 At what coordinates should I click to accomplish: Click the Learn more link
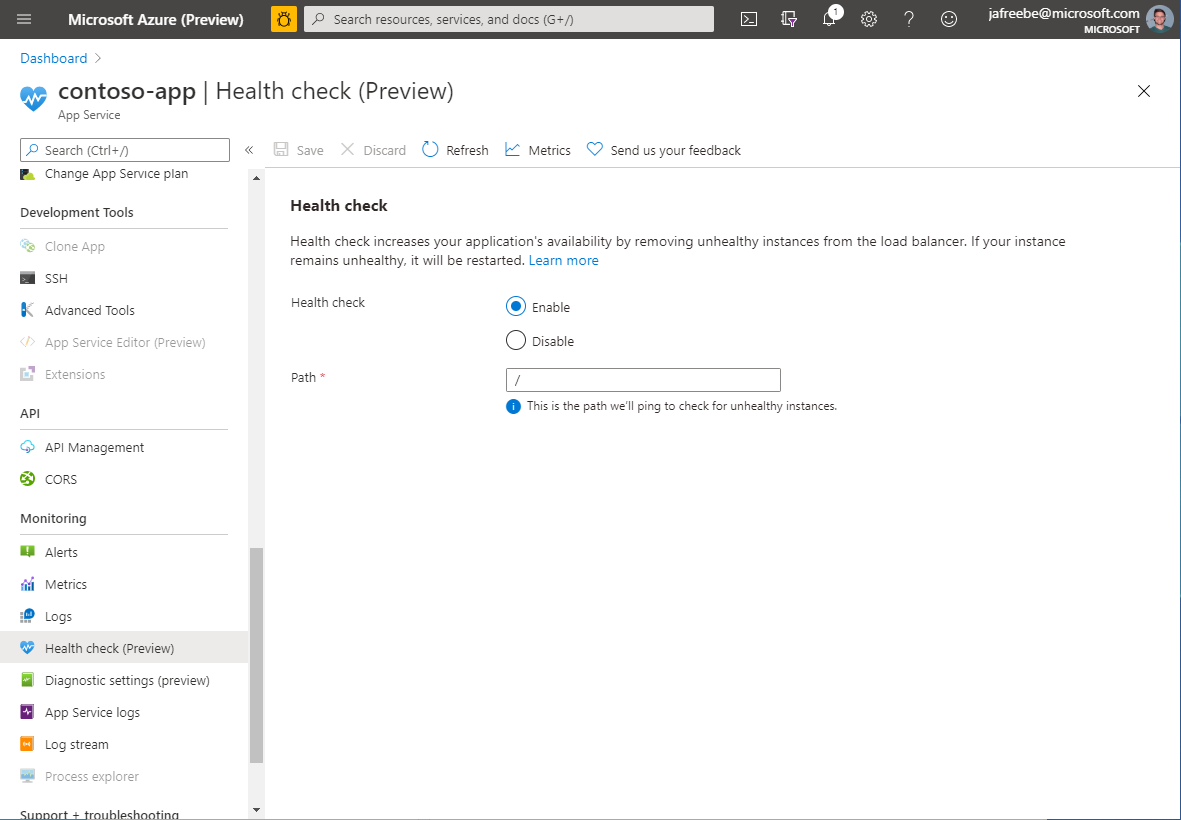pyautogui.click(x=563, y=260)
